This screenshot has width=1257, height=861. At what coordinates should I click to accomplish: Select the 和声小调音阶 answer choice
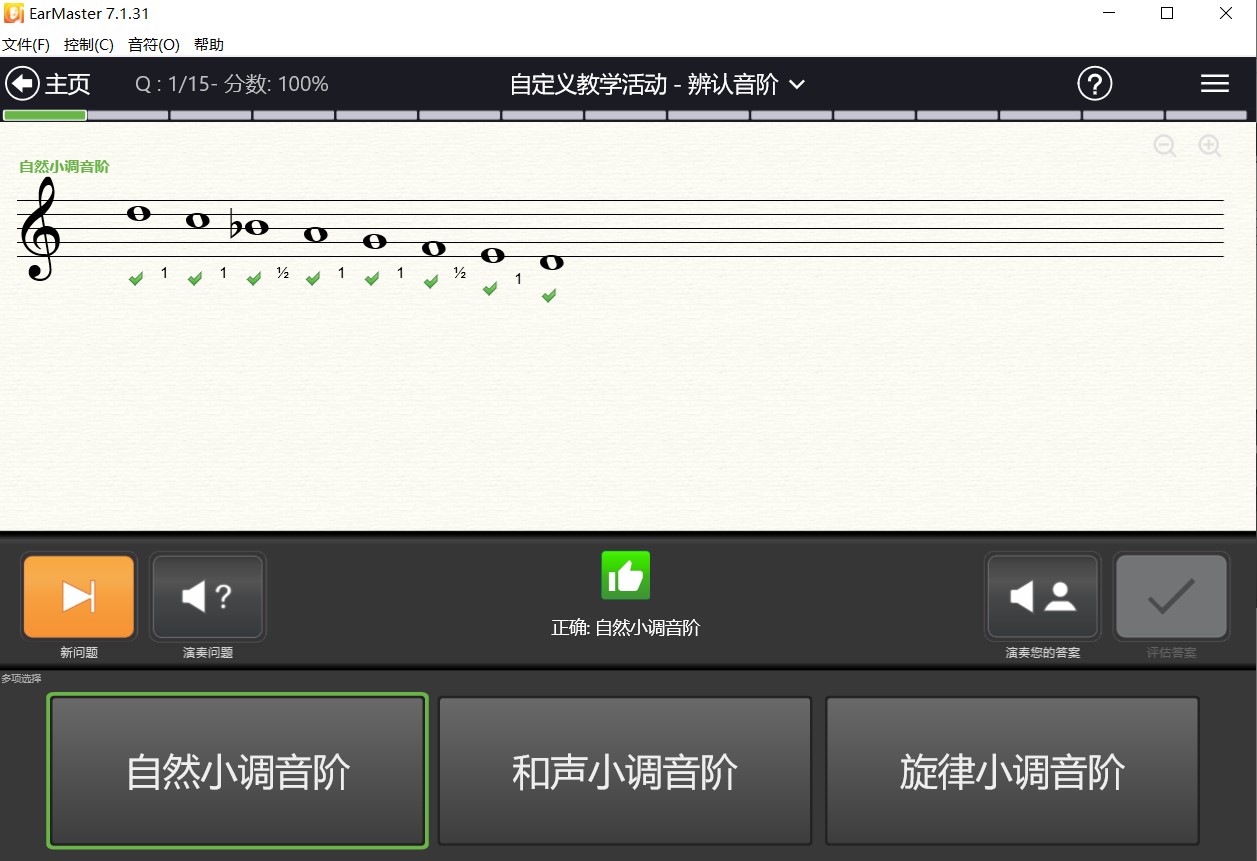(x=624, y=771)
